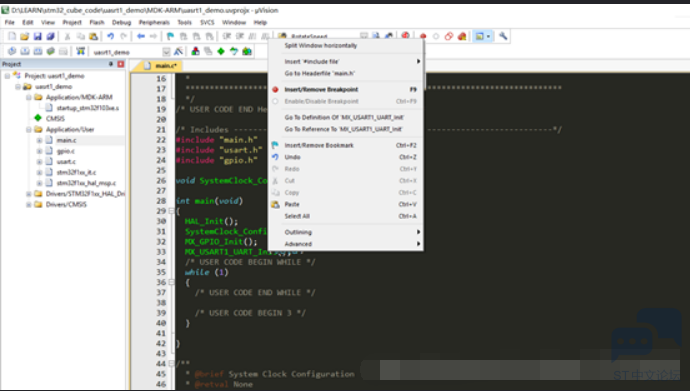Select startup_stm32f103xe.s in project tree
The width and height of the screenshot is (690, 391).
point(88,108)
